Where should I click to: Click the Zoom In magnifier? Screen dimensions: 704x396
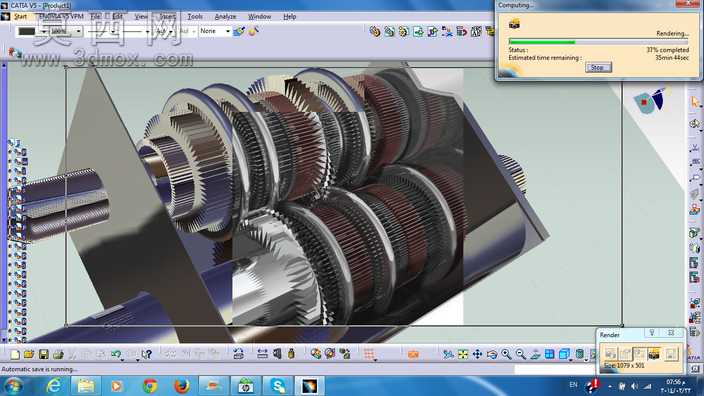point(506,354)
